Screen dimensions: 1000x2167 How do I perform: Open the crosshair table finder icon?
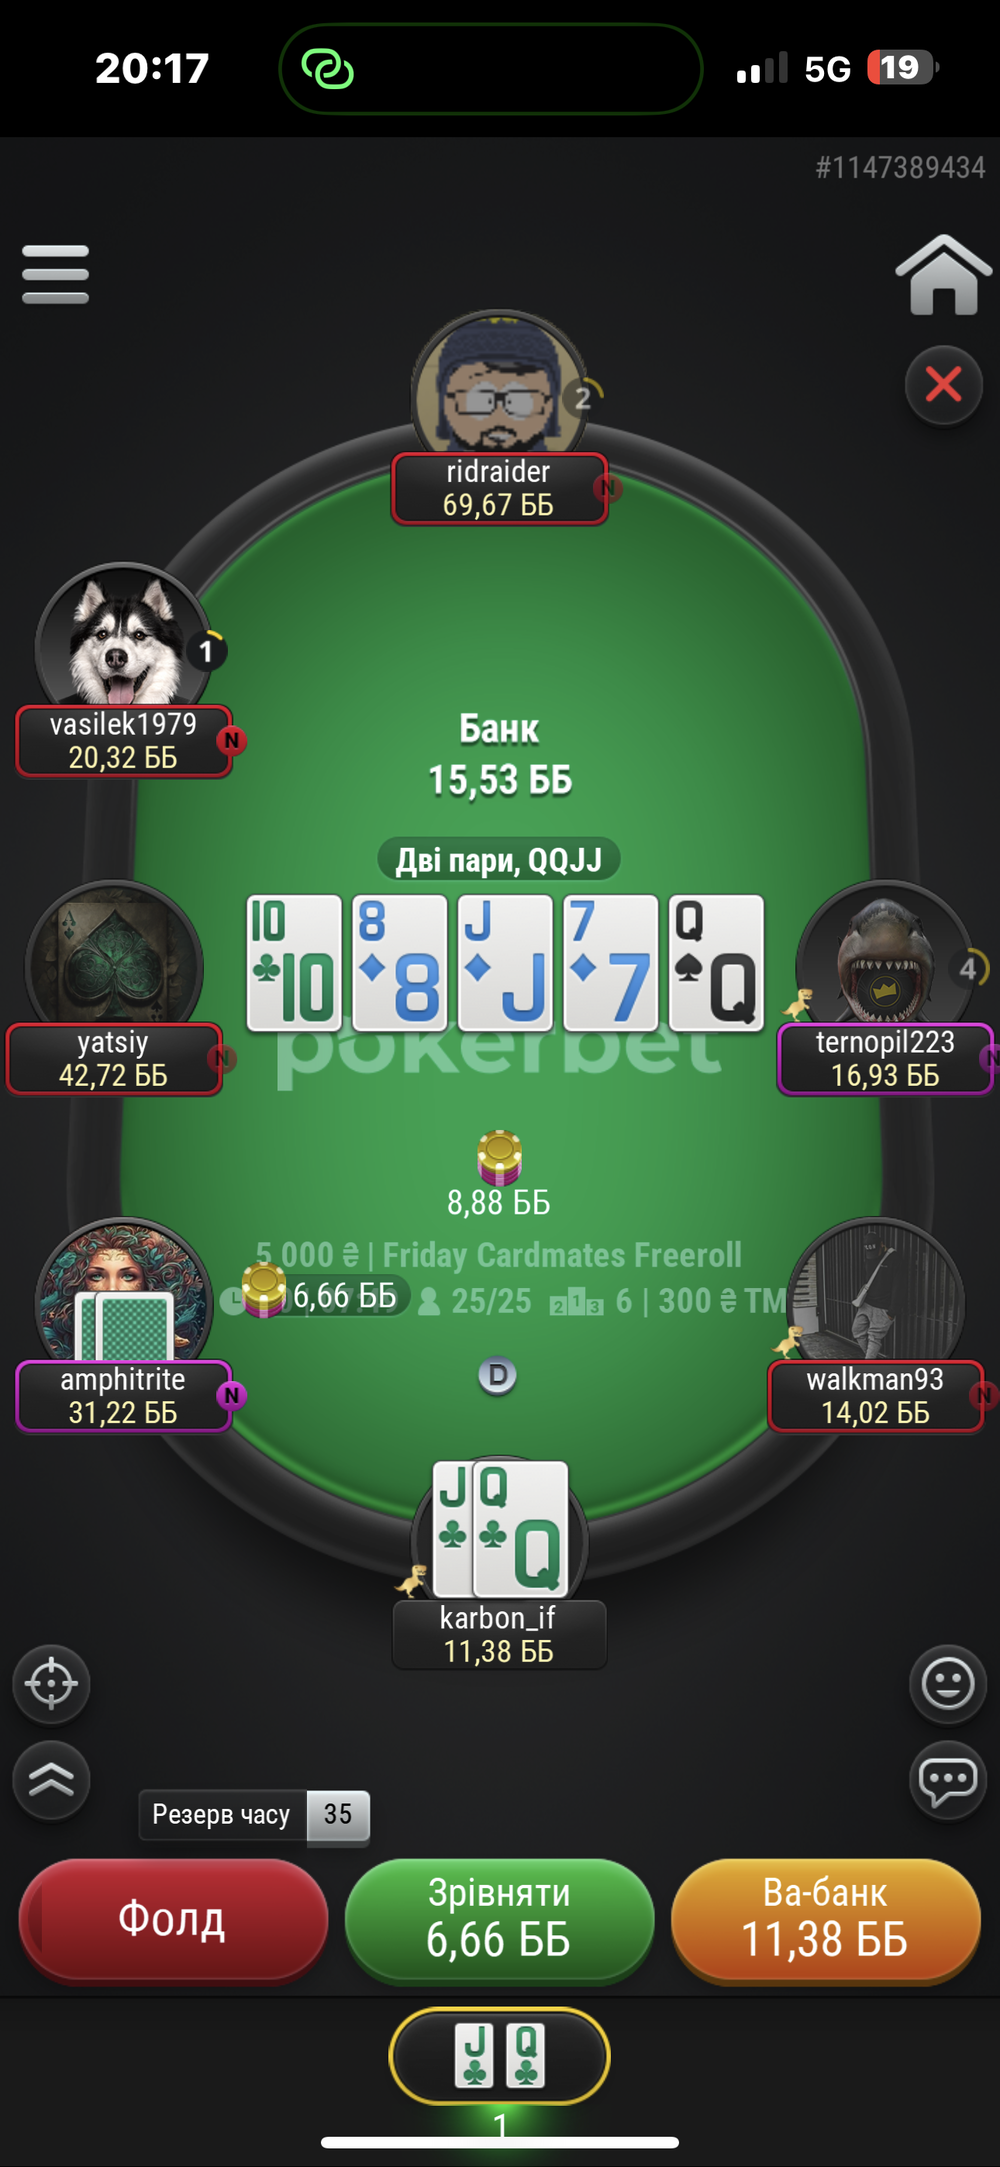[x=51, y=1684]
